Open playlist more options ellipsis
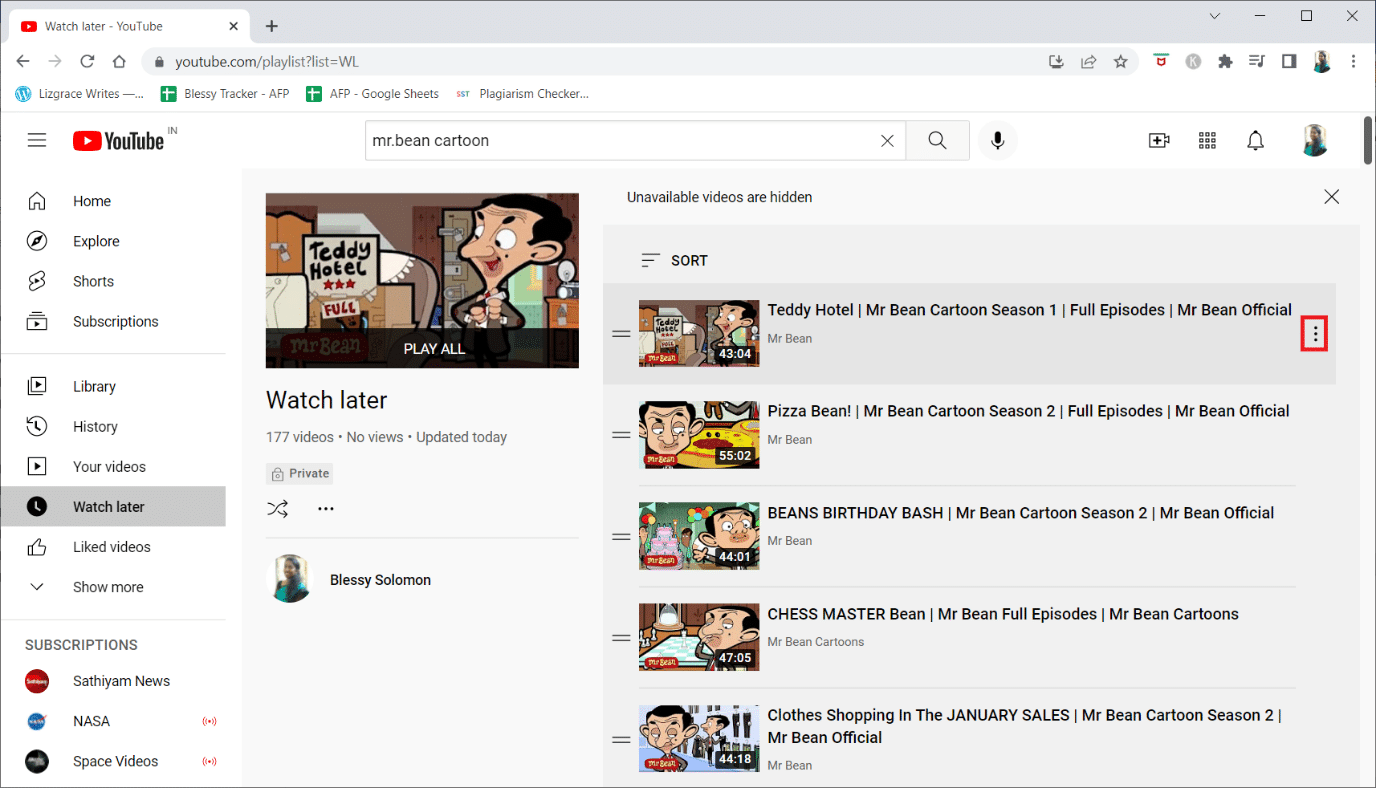The height and width of the screenshot is (788, 1376). coord(326,509)
